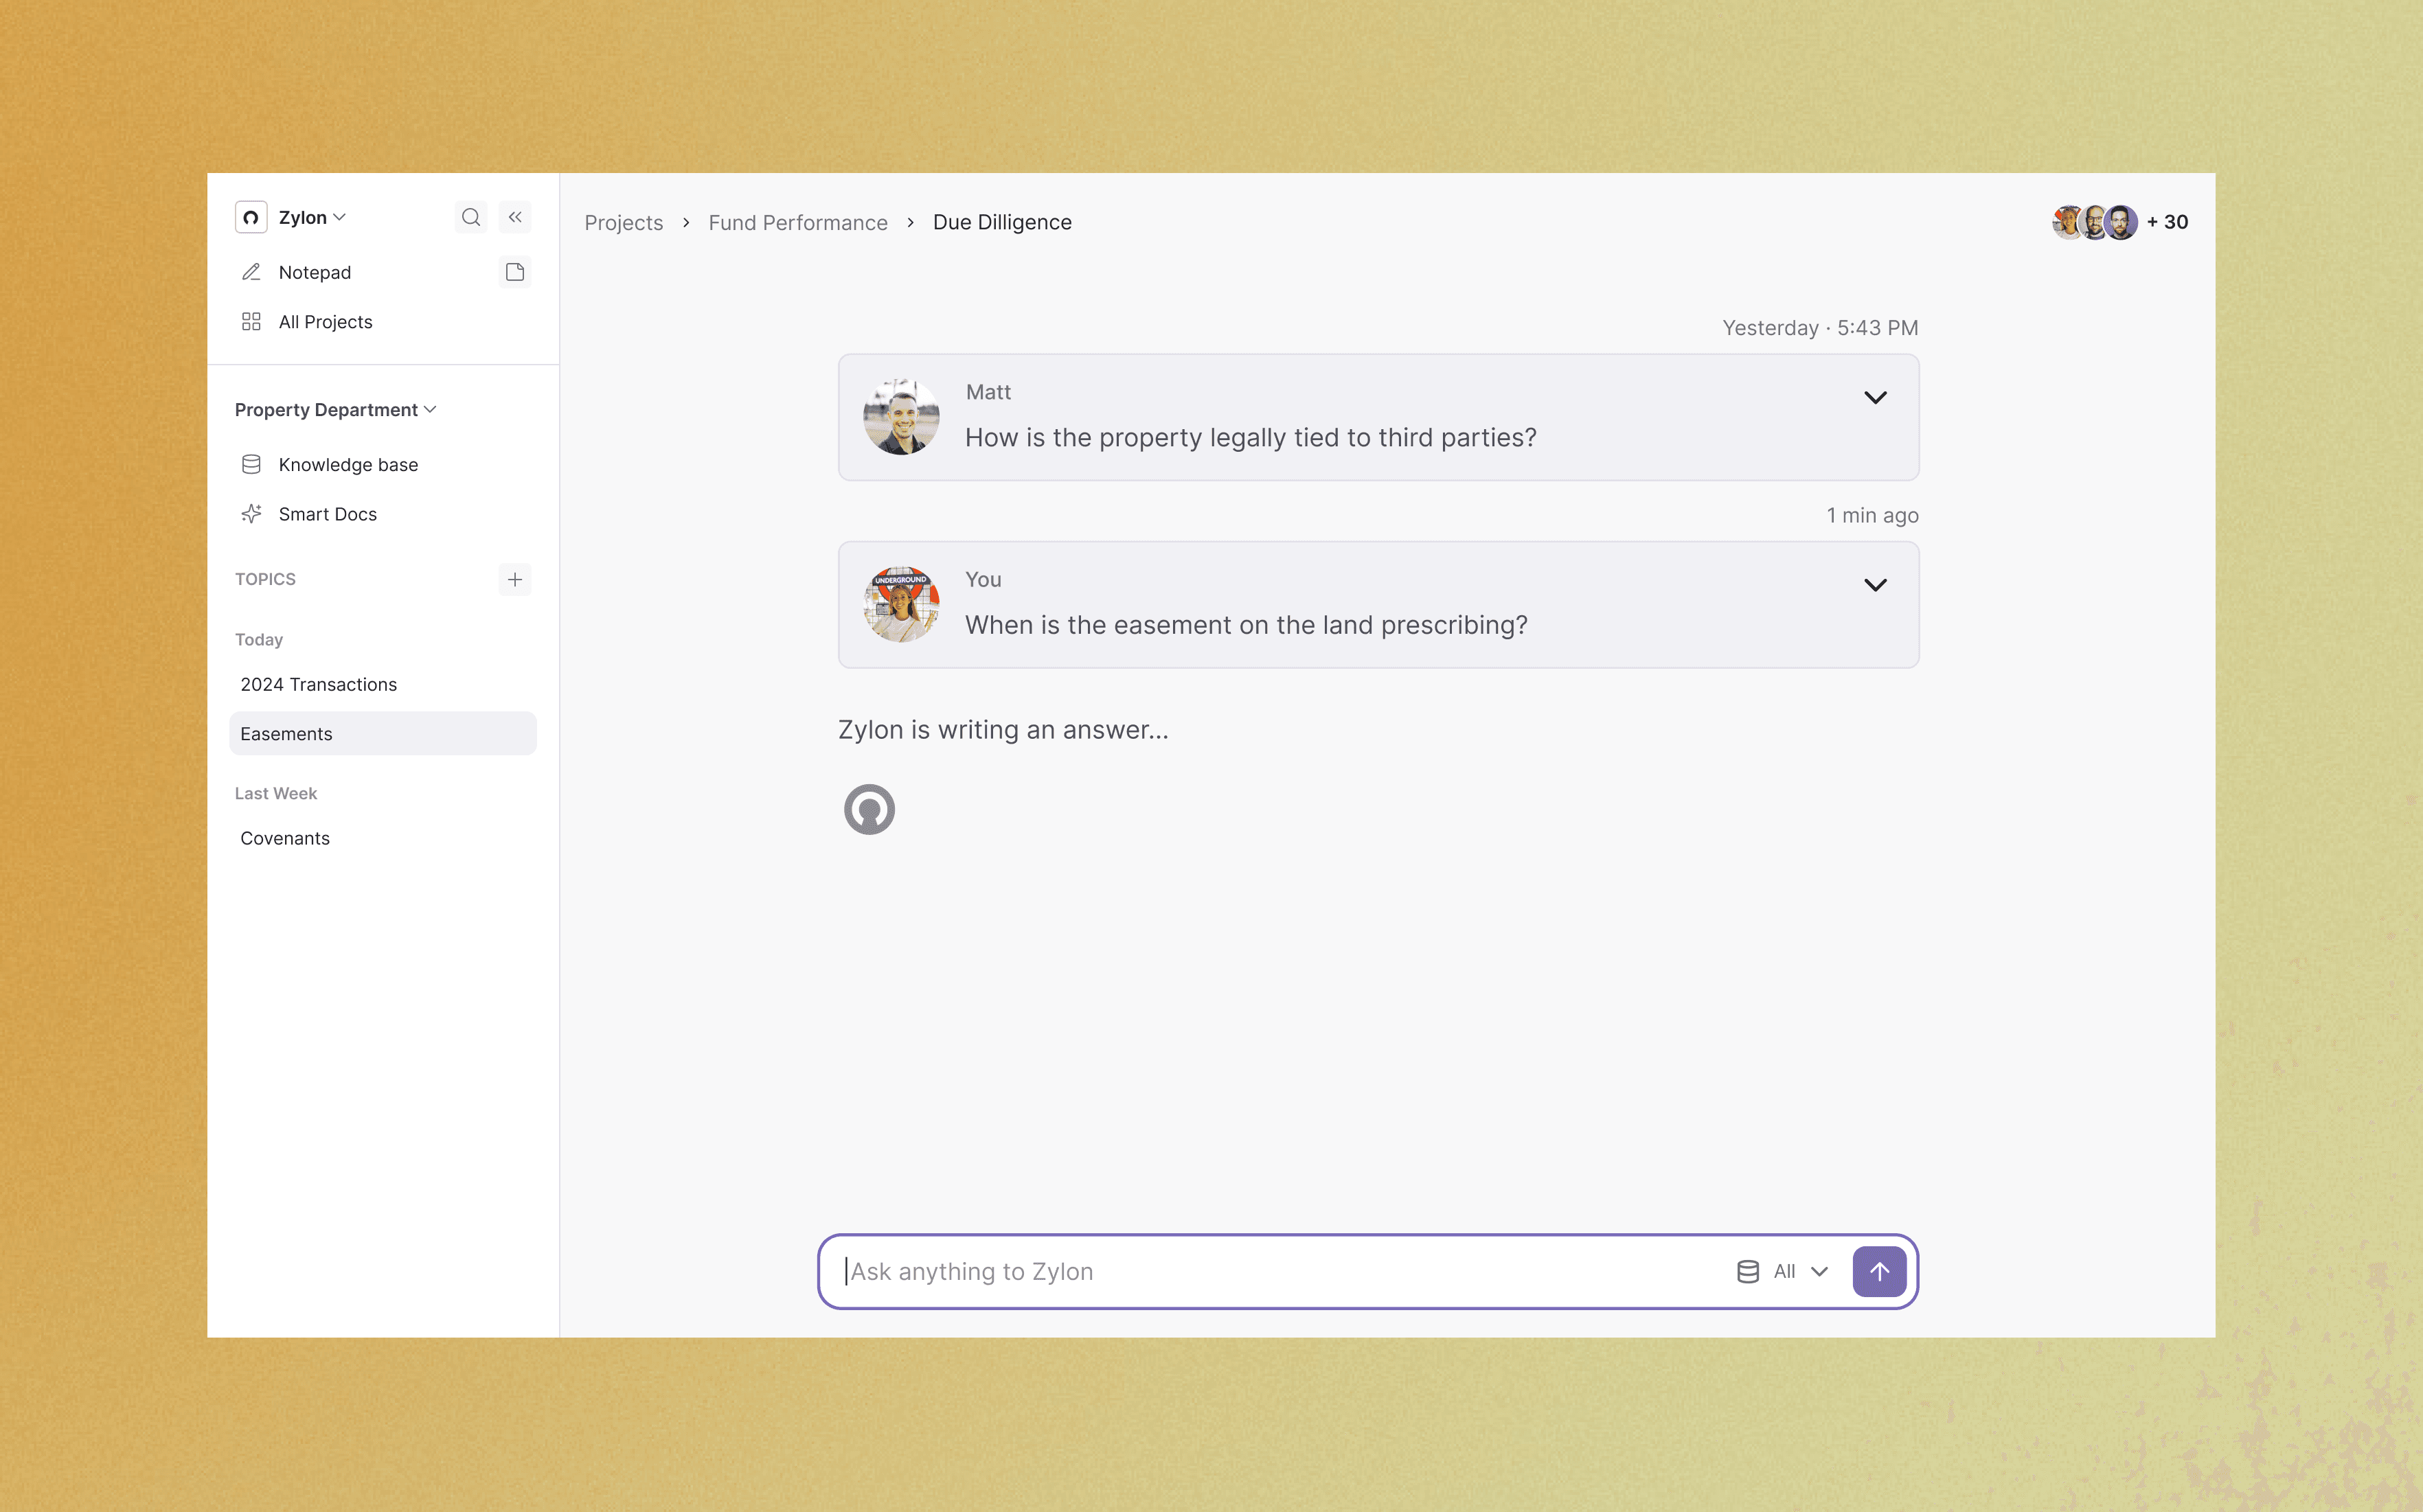Open the Covenants topic from last week
Screen dimensions: 2423x1512
coord(285,838)
